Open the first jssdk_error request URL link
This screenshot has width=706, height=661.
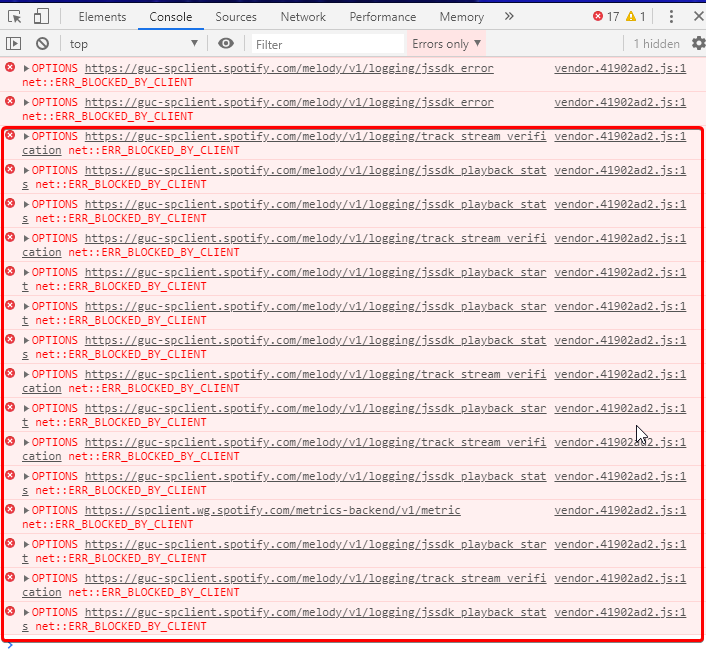289,68
